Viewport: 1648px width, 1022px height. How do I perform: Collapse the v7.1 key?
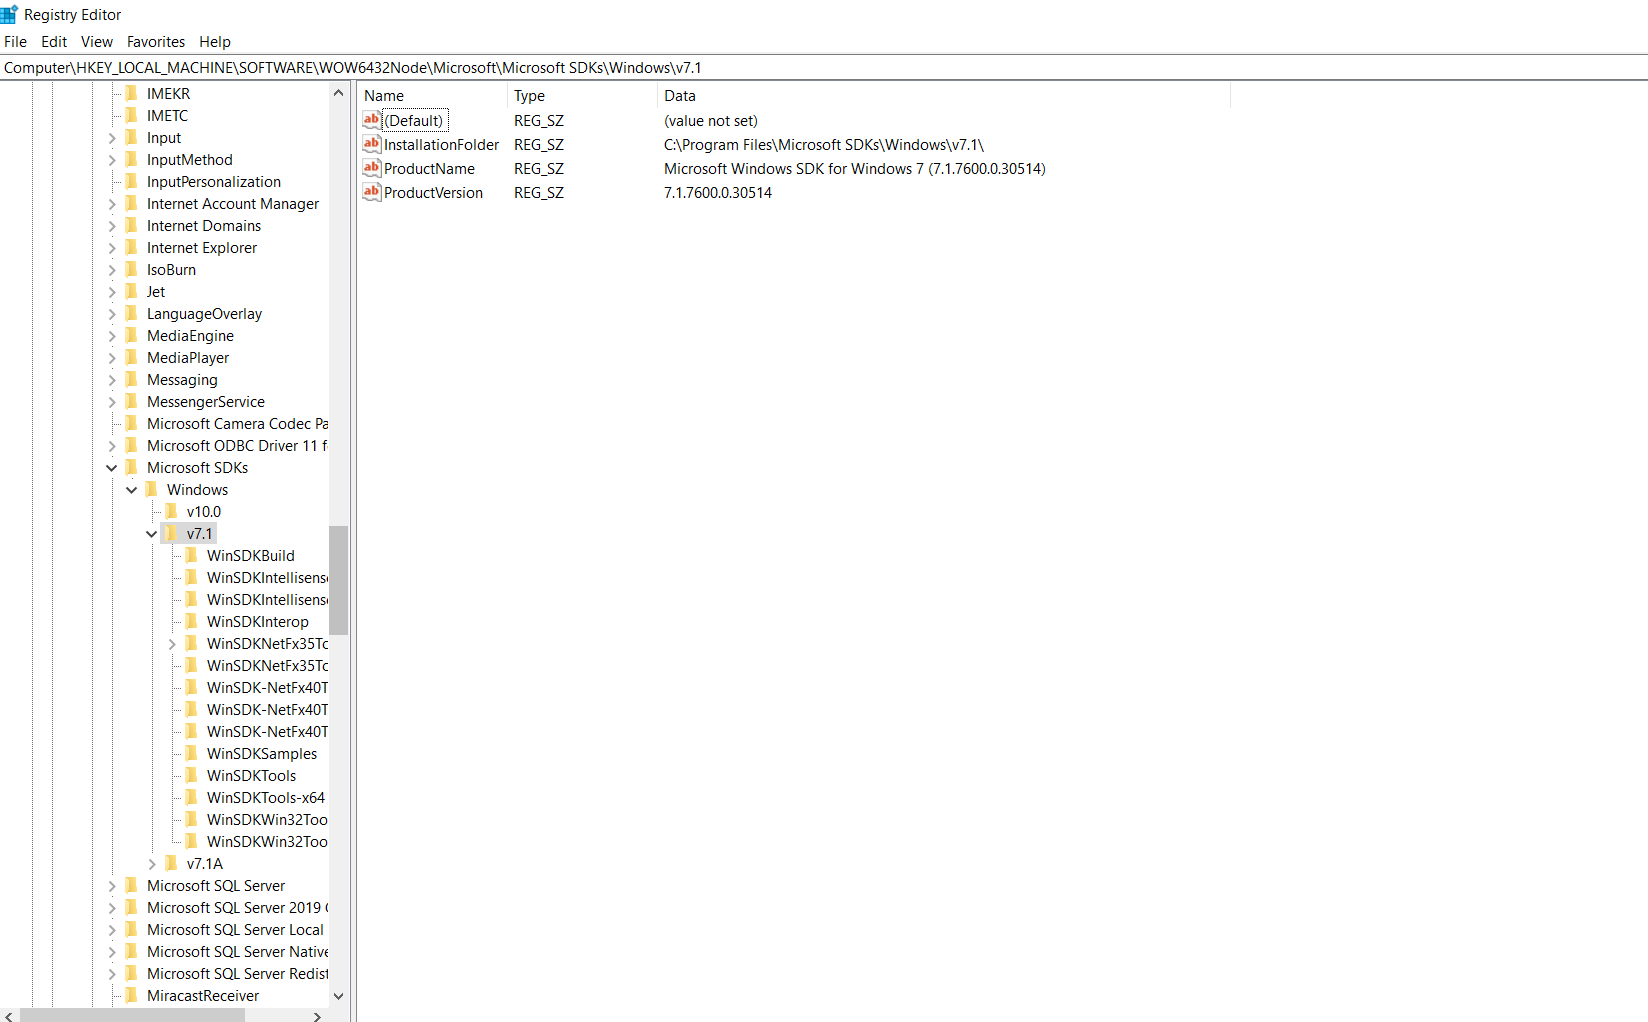tap(152, 534)
